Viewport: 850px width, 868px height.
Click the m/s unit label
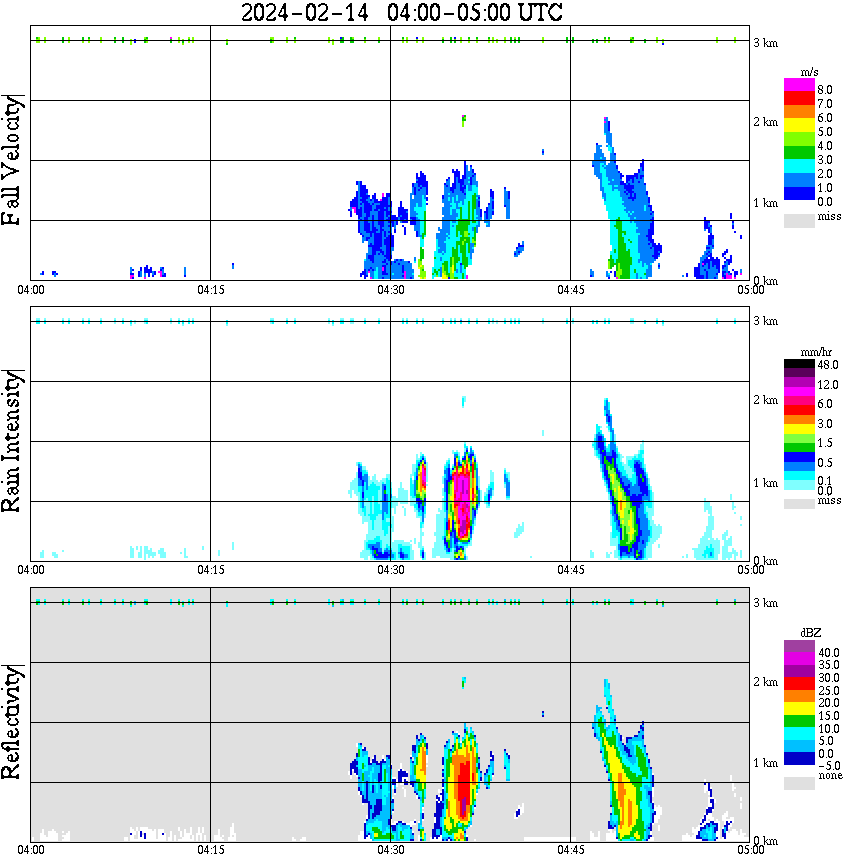(809, 72)
